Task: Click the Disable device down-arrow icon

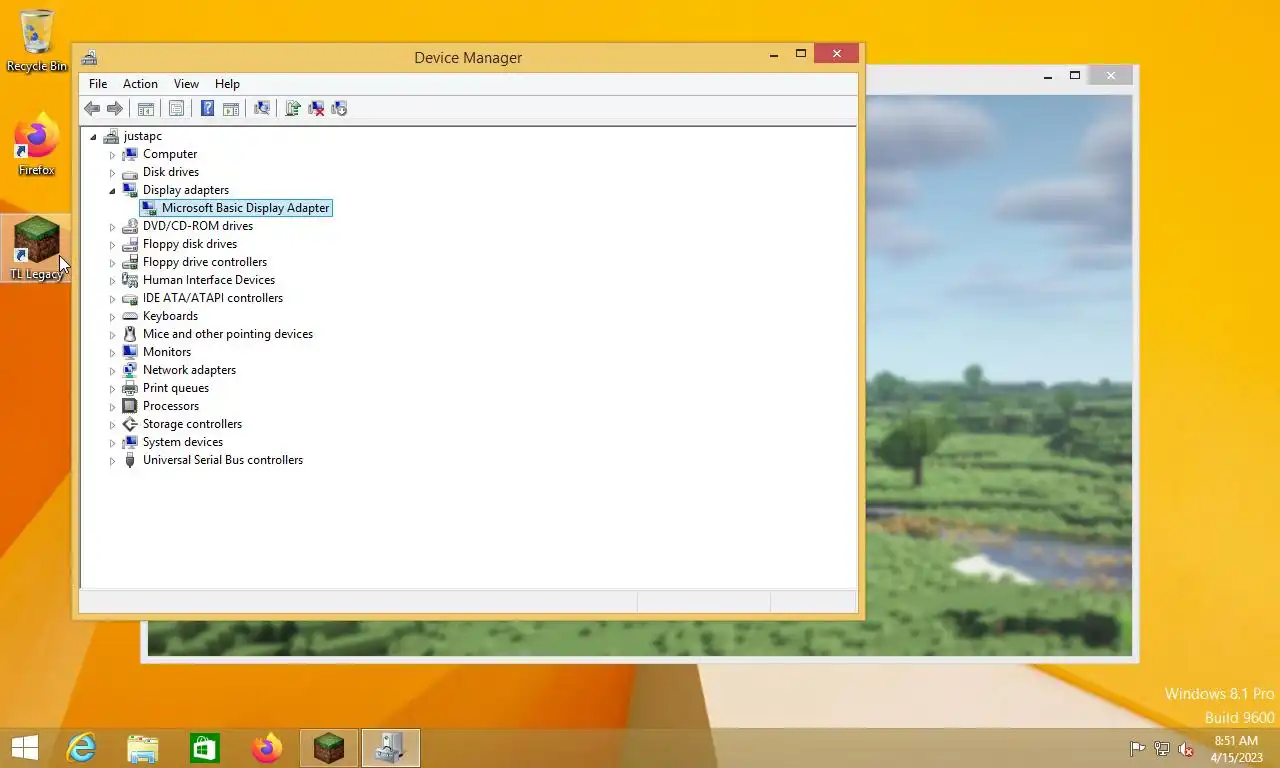Action: click(x=339, y=108)
